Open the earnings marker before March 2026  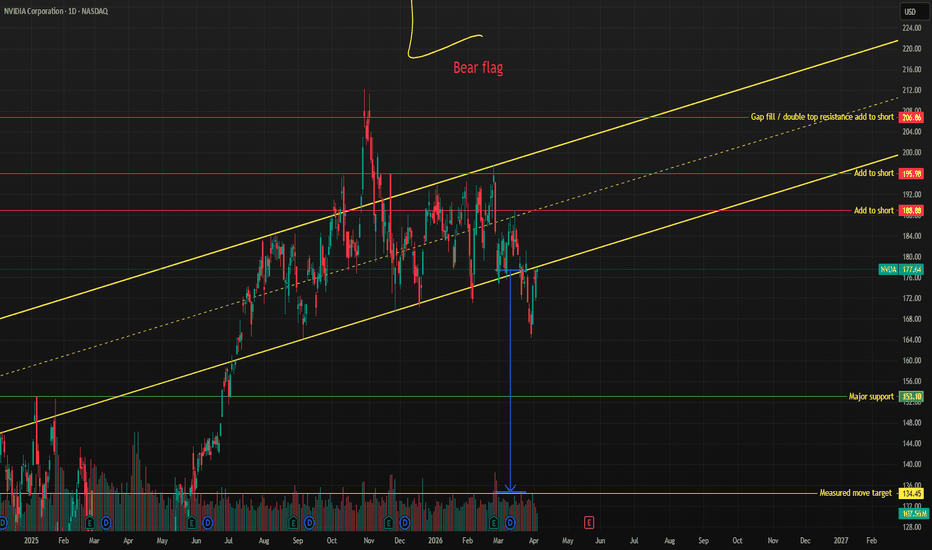coord(494,523)
